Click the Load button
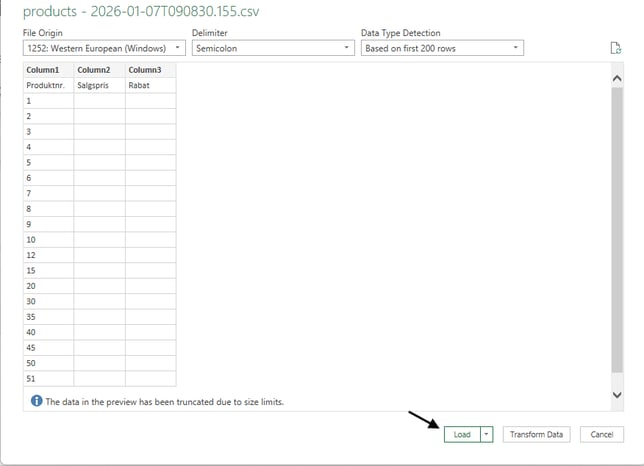The width and height of the screenshot is (644, 466). (x=461, y=434)
